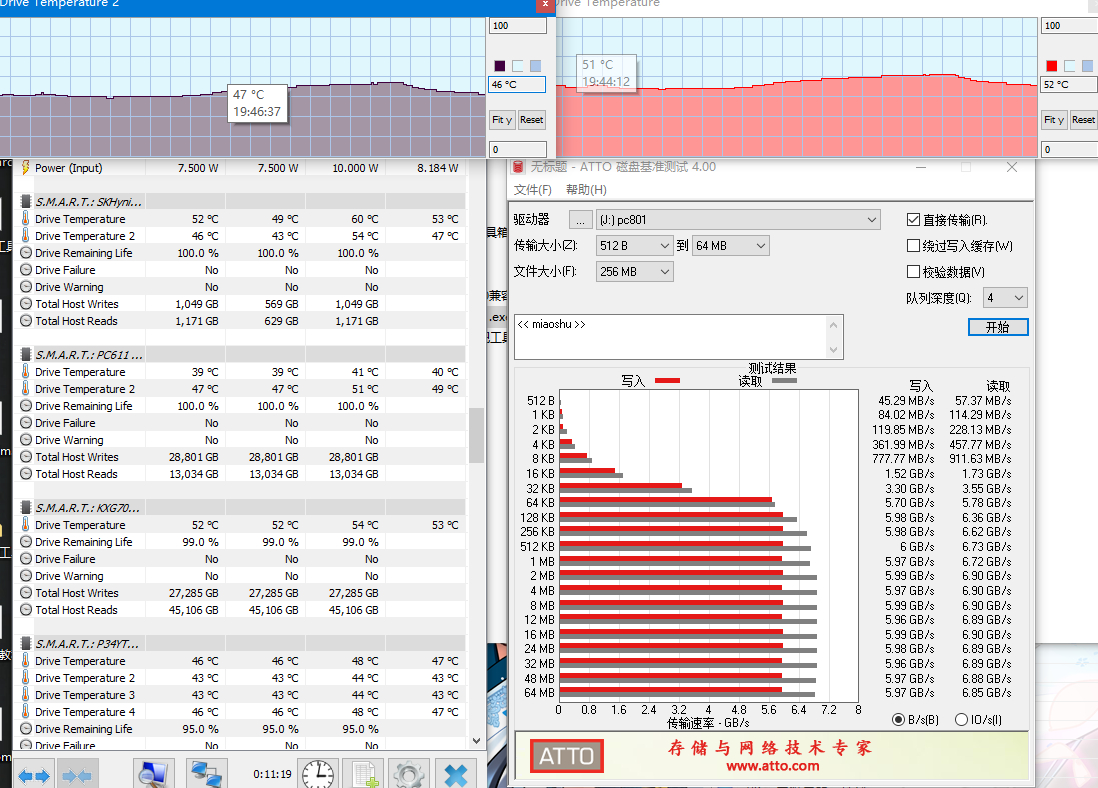1098x788 pixels.
Task: Open the drive selector showing (J:) pc801
Action: (x=739, y=220)
